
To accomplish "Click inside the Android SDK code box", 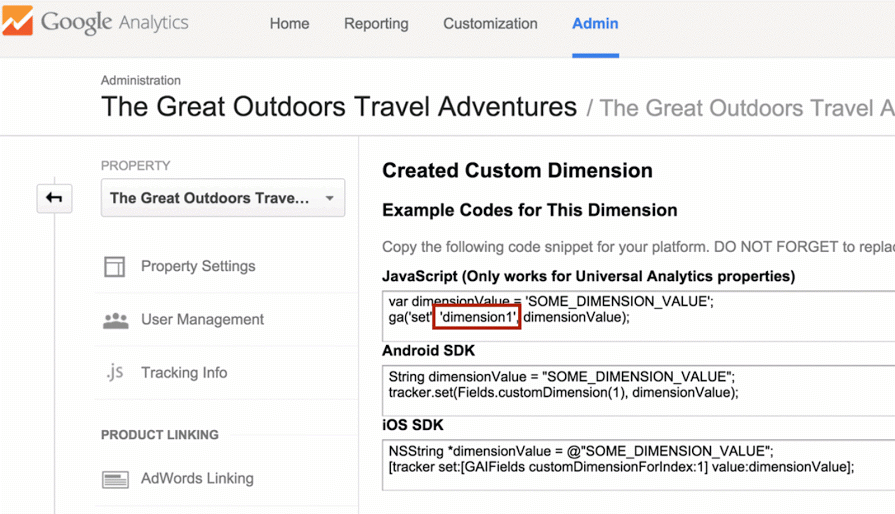I will click(x=638, y=390).
